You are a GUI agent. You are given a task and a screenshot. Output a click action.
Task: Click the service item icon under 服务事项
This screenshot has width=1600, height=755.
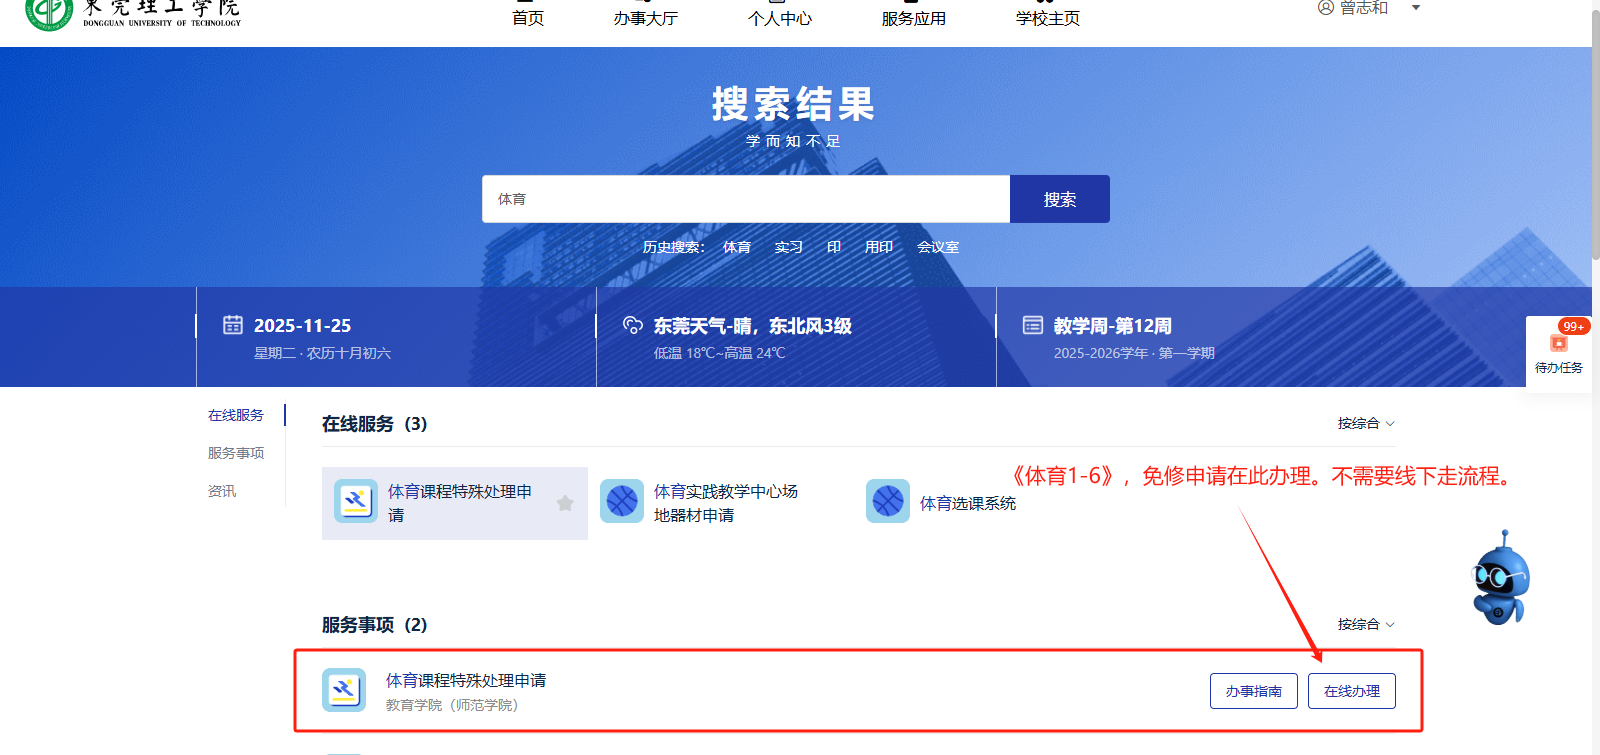pyautogui.click(x=344, y=690)
